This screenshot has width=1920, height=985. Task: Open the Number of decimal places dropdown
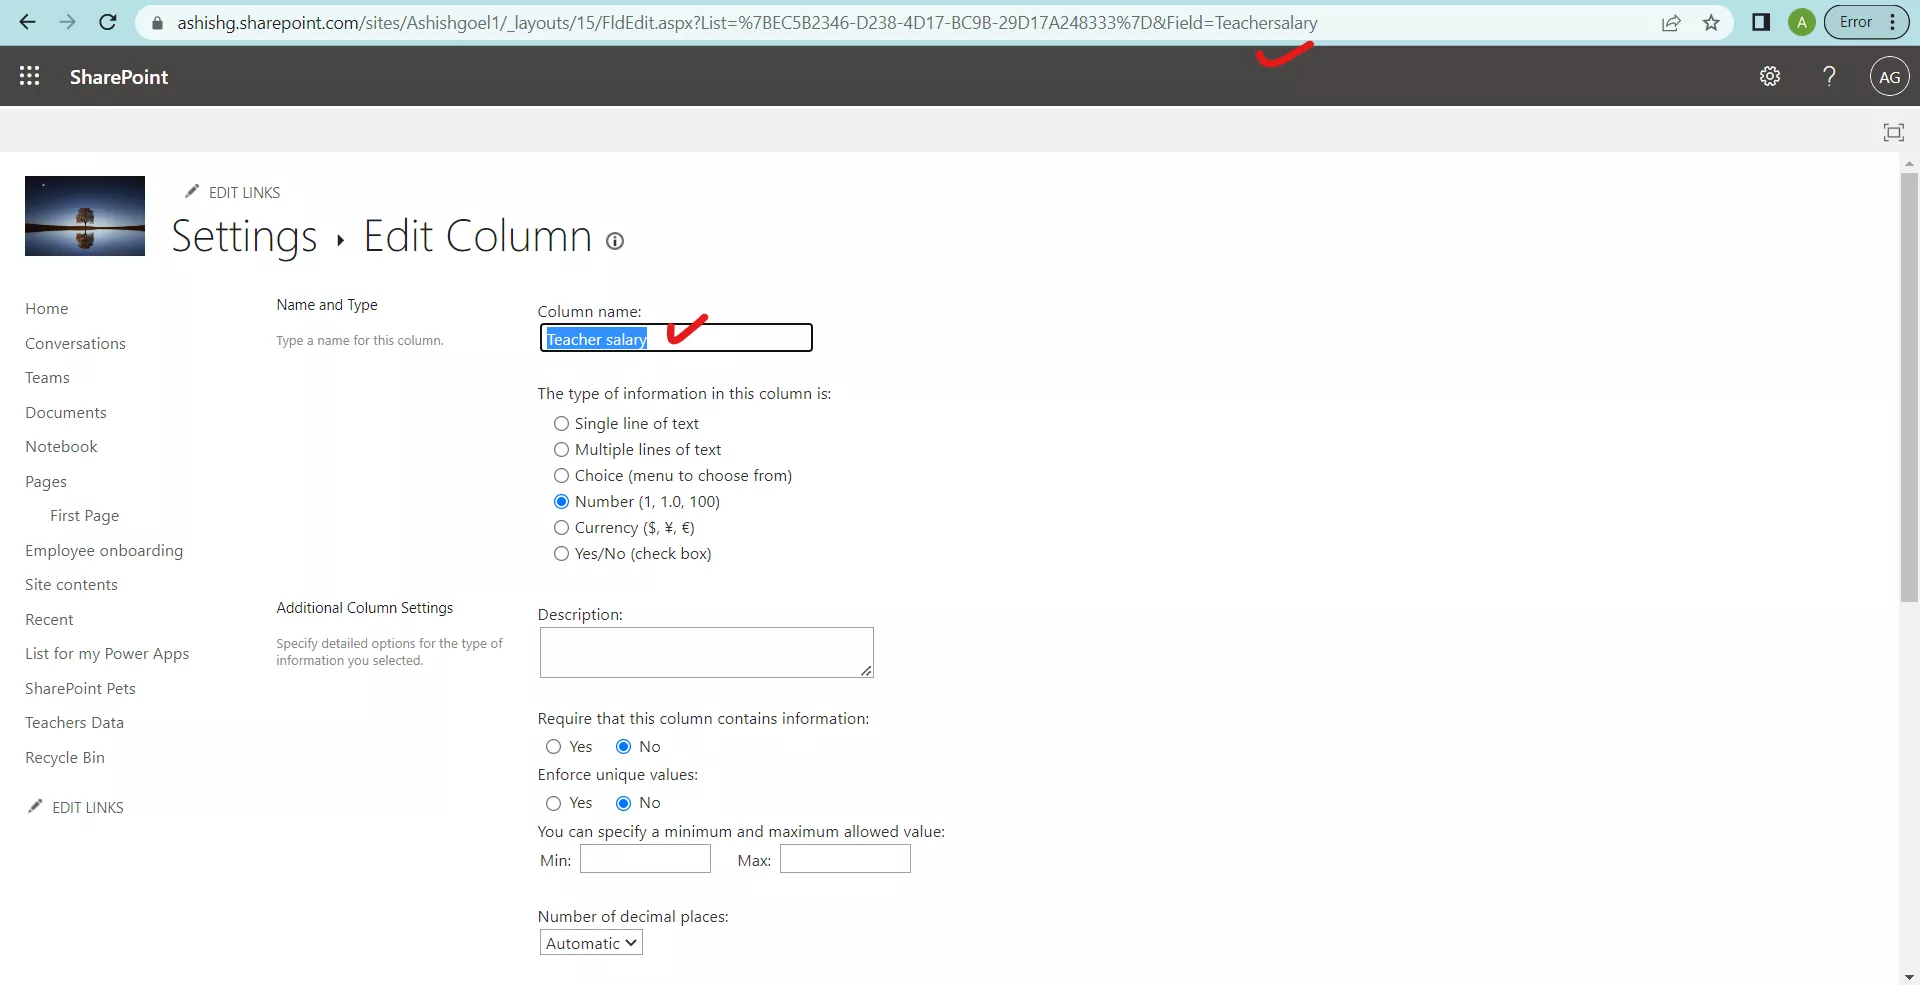point(590,942)
